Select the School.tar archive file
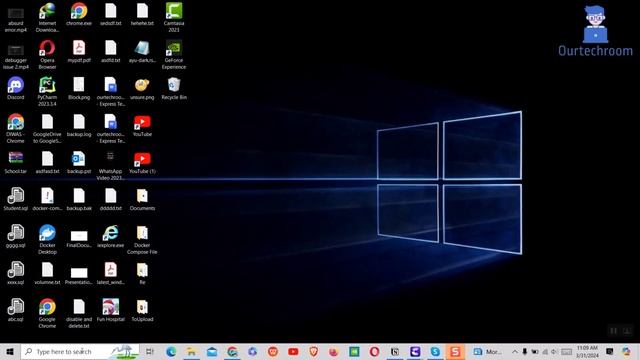The image size is (640, 360). click(x=16, y=162)
